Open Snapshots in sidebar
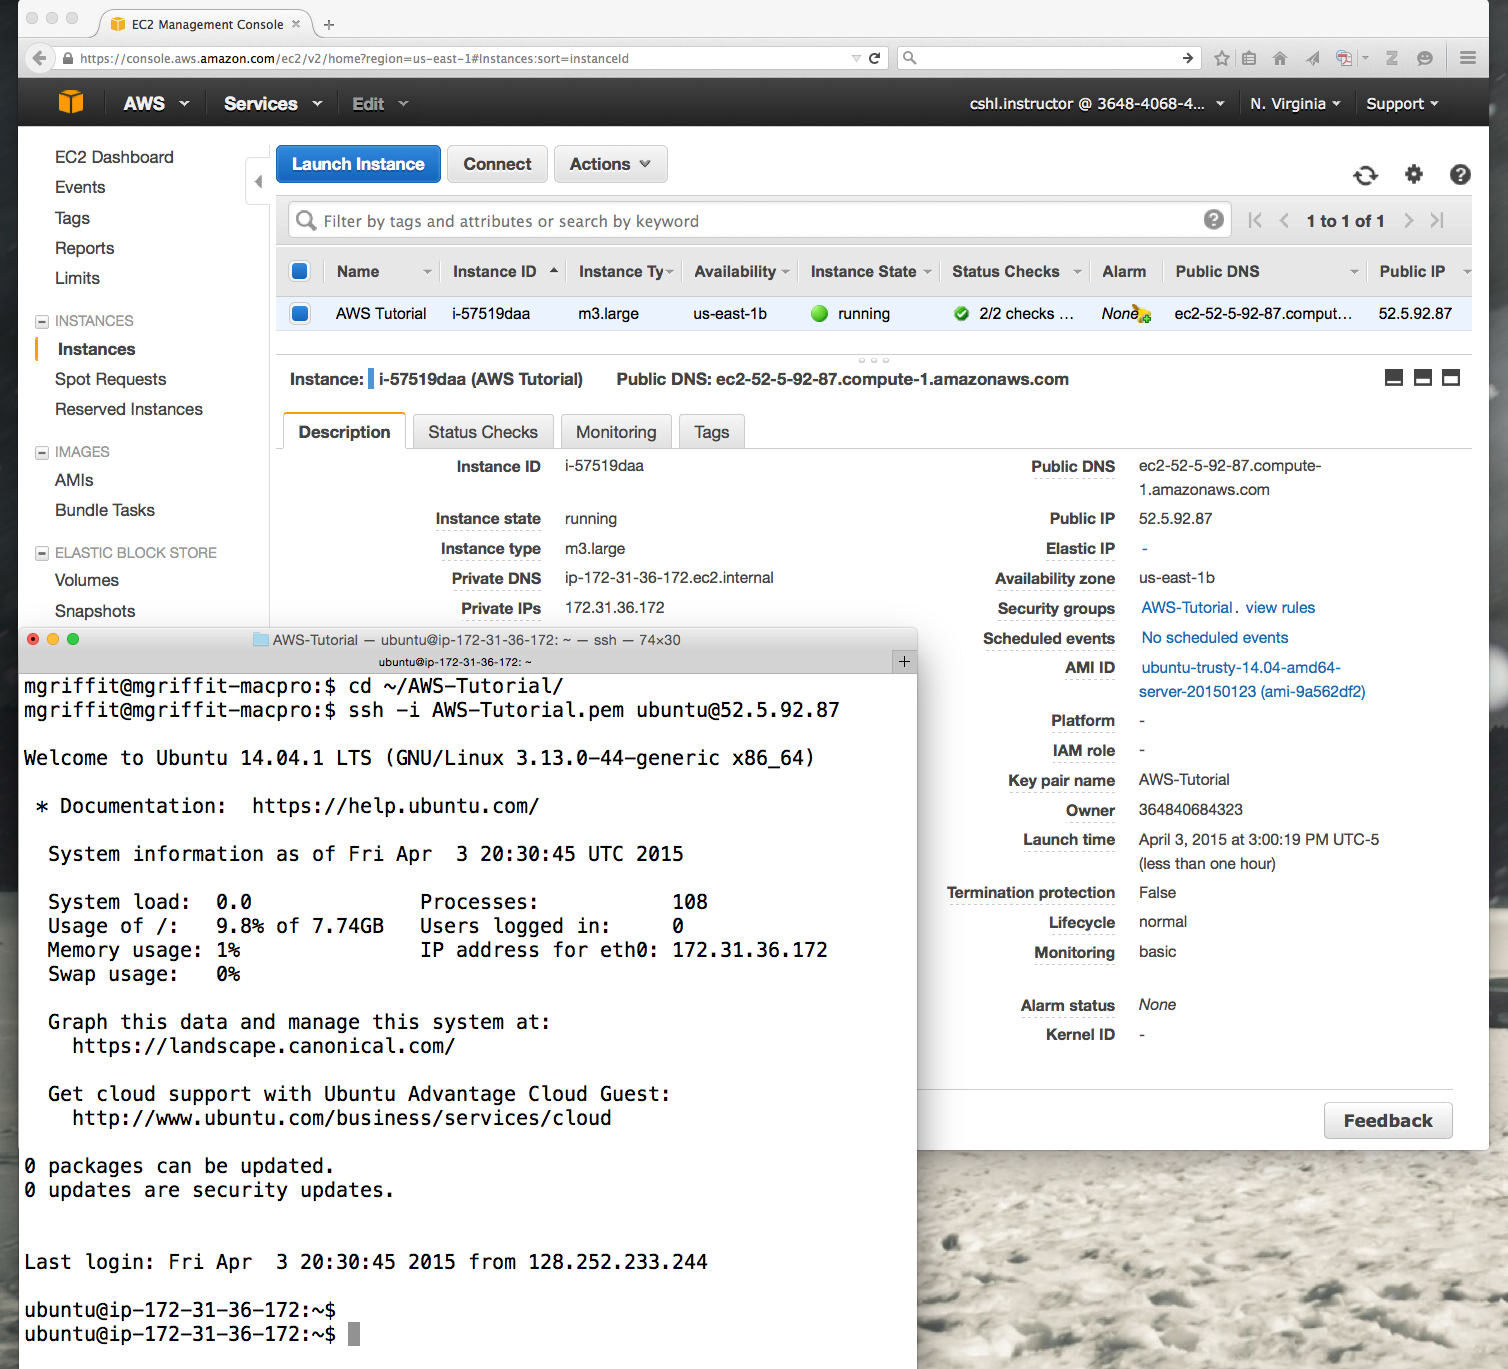Screen dimensions: 1508x1369 pyautogui.click(x=95, y=611)
